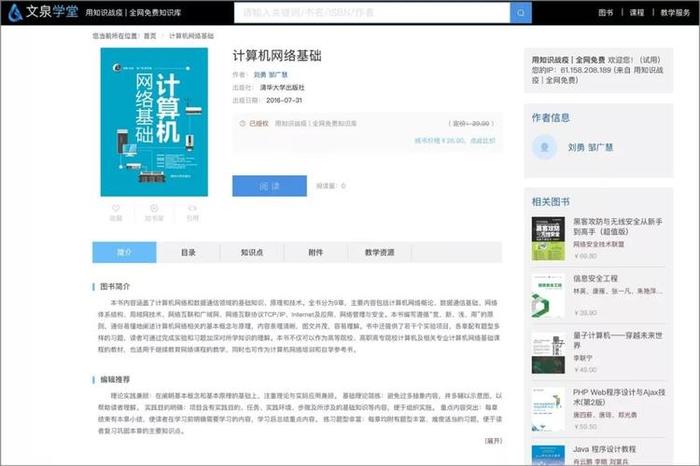Click the 编辑推荐 section heading
The height and width of the screenshot is (466, 700).
115,379
